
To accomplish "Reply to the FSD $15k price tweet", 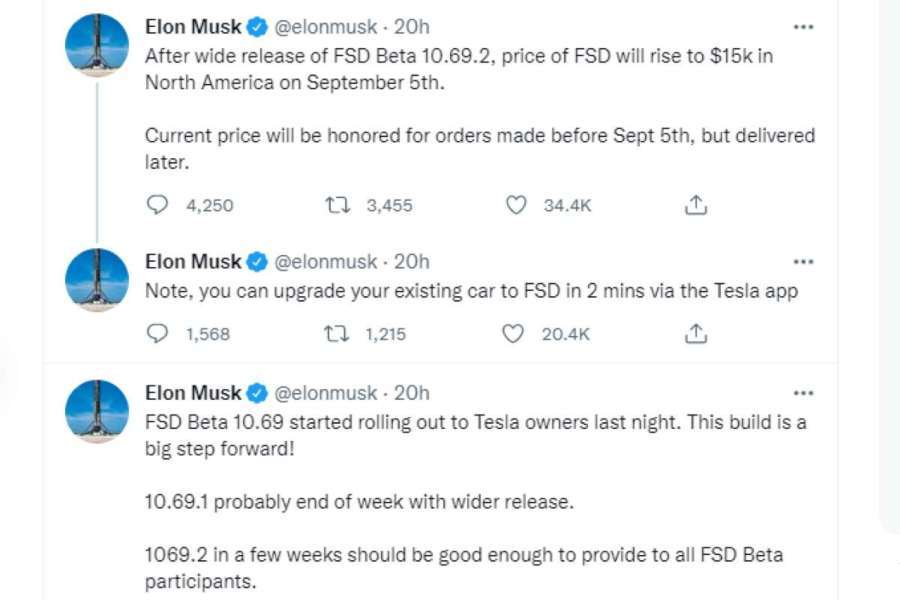I will [157, 205].
